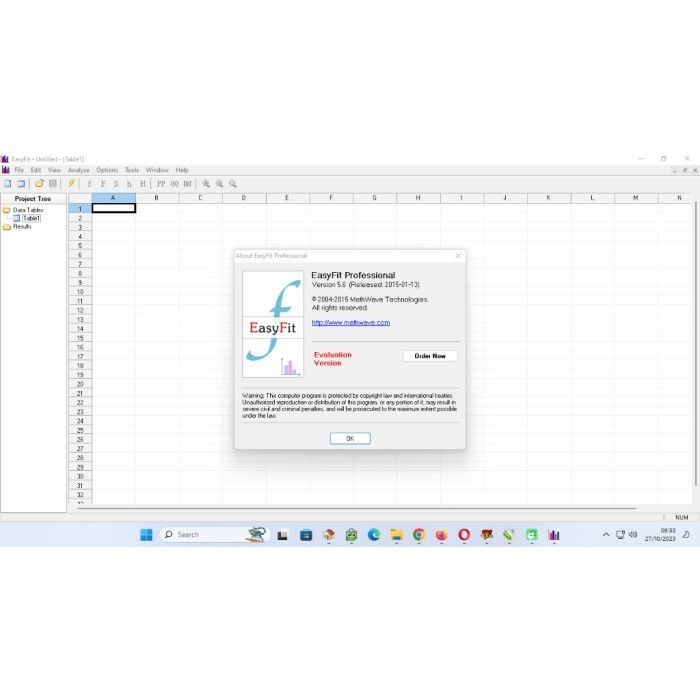Viewport: 700px width, 700px height.
Task: Open Microsoft Edge from the taskbar
Action: click(x=374, y=535)
